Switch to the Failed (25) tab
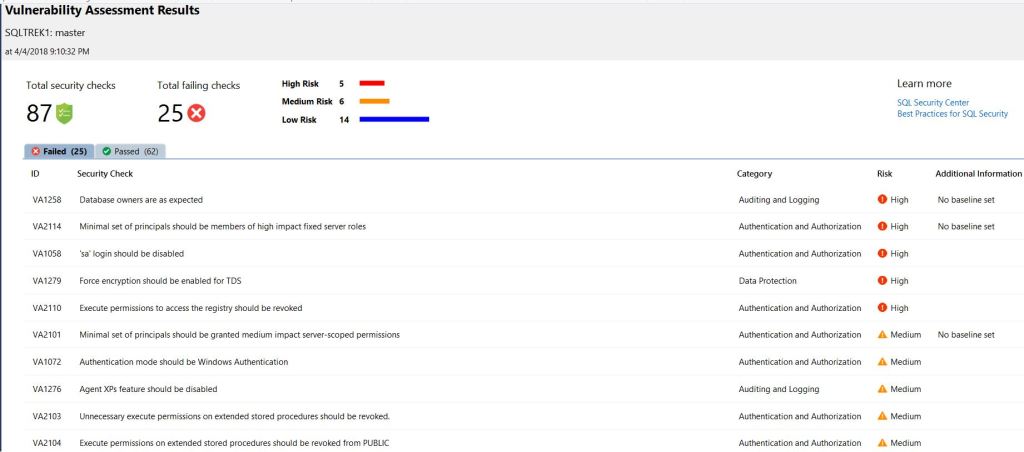The width and height of the screenshot is (1024, 452). [x=59, y=151]
